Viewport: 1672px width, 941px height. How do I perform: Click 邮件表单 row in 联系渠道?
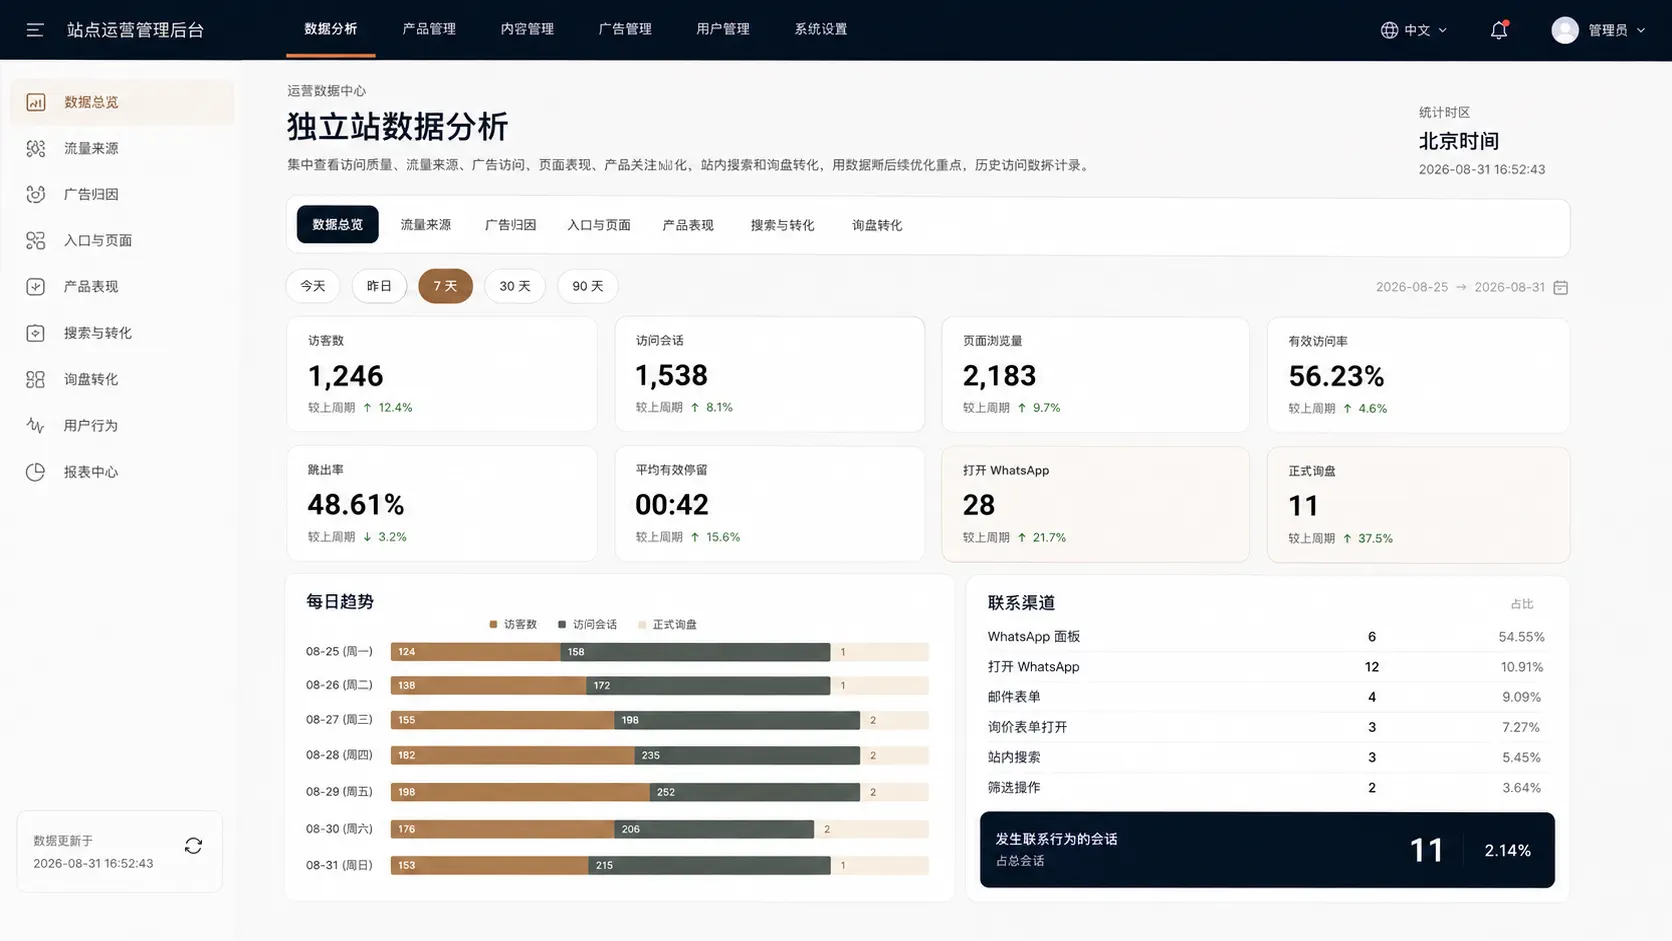coord(1266,697)
